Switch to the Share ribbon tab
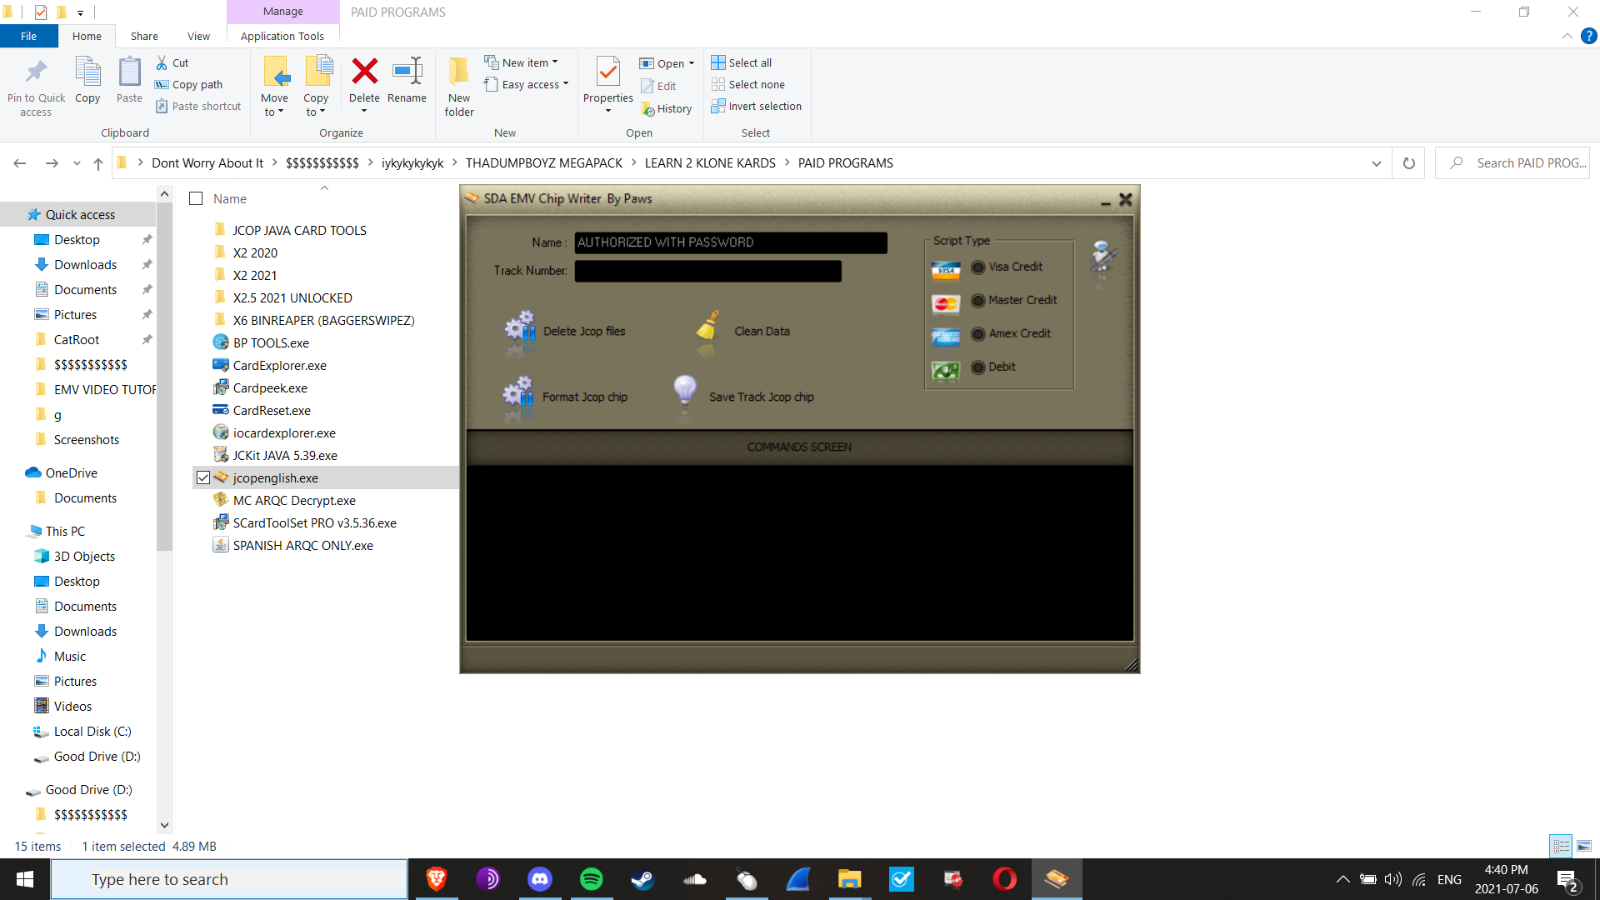 (144, 36)
